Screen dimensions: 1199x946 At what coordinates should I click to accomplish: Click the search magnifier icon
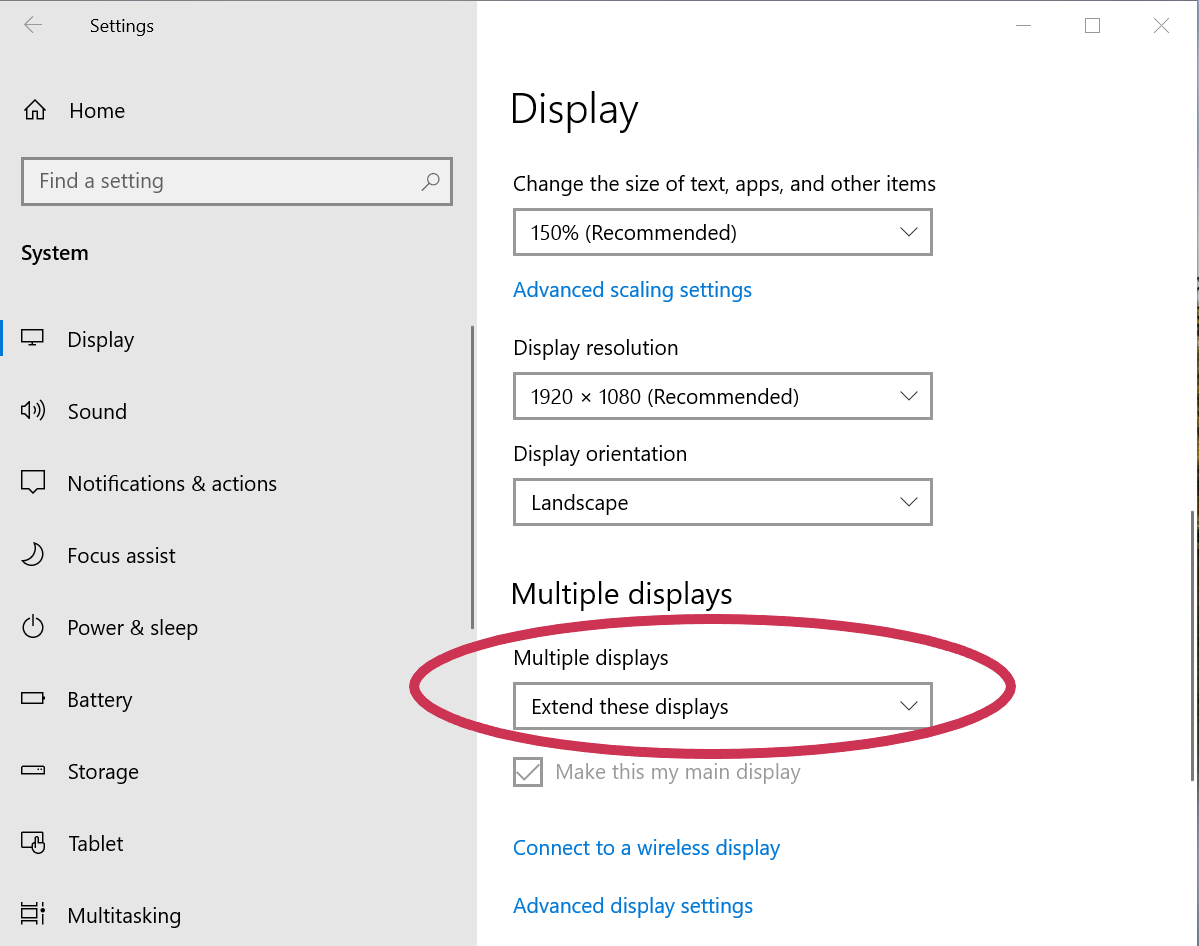pos(430,181)
